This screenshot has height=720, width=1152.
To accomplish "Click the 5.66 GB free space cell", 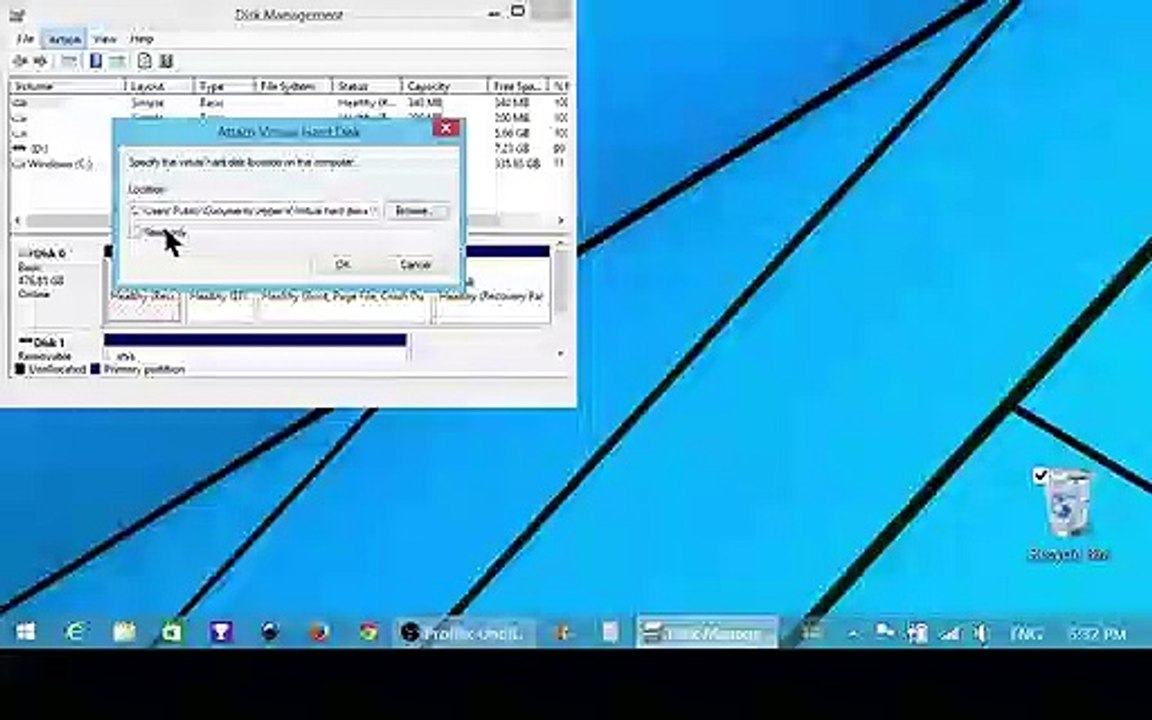I will pos(512,134).
